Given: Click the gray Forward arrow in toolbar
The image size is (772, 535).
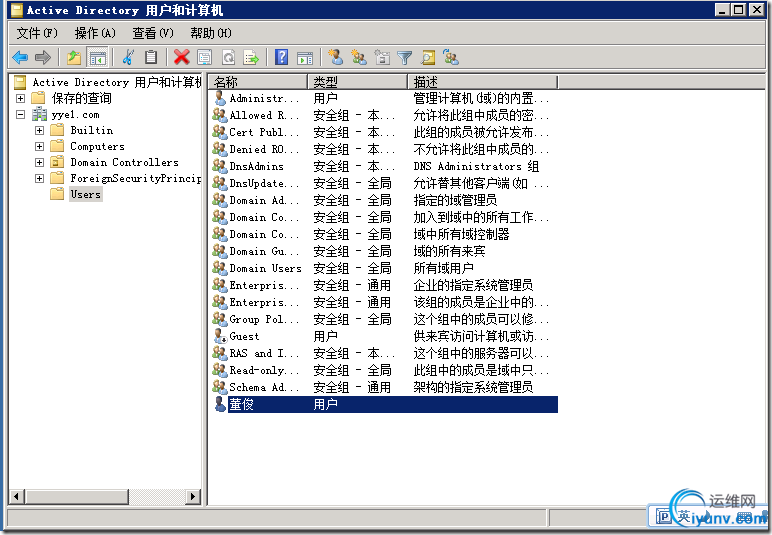Looking at the screenshot, I should 43,58.
